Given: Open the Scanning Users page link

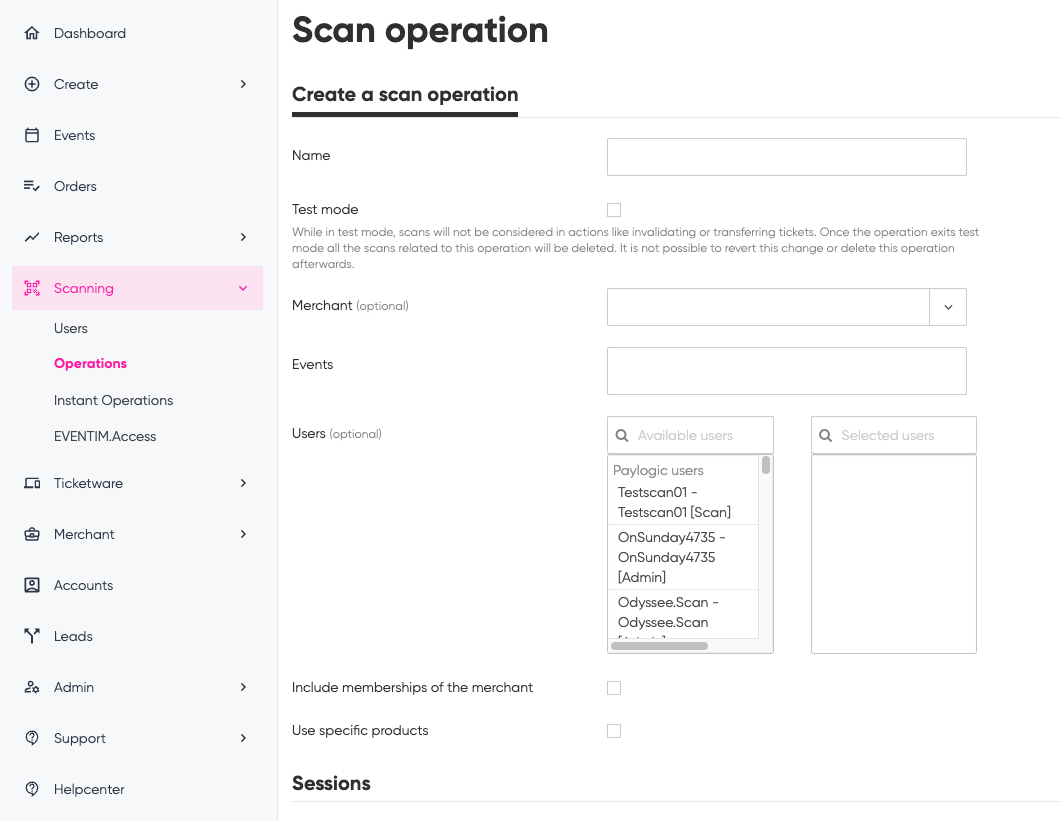Looking at the screenshot, I should (71, 328).
